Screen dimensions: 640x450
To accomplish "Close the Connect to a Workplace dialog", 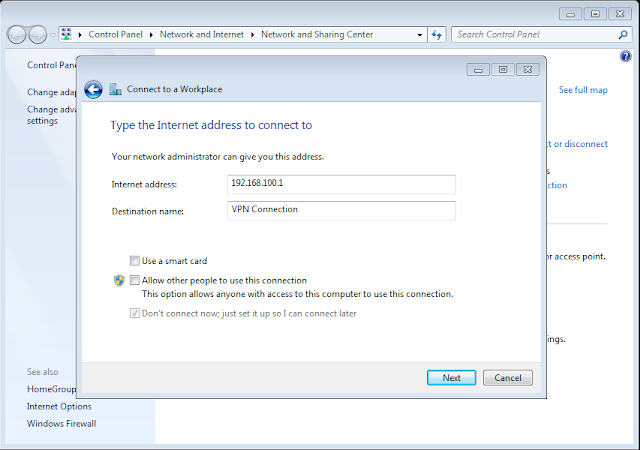I will 528,70.
